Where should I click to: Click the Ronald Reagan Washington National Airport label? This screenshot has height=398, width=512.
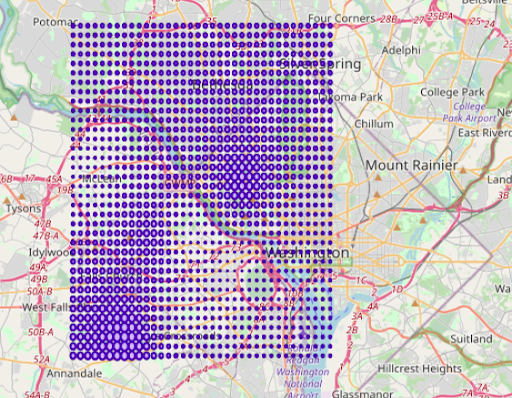pyautogui.click(x=303, y=372)
